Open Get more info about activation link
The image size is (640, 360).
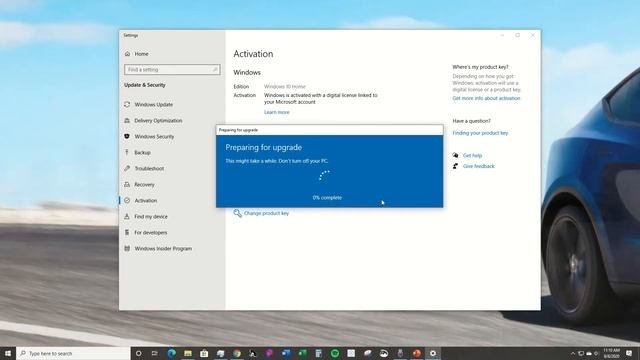pyautogui.click(x=486, y=98)
